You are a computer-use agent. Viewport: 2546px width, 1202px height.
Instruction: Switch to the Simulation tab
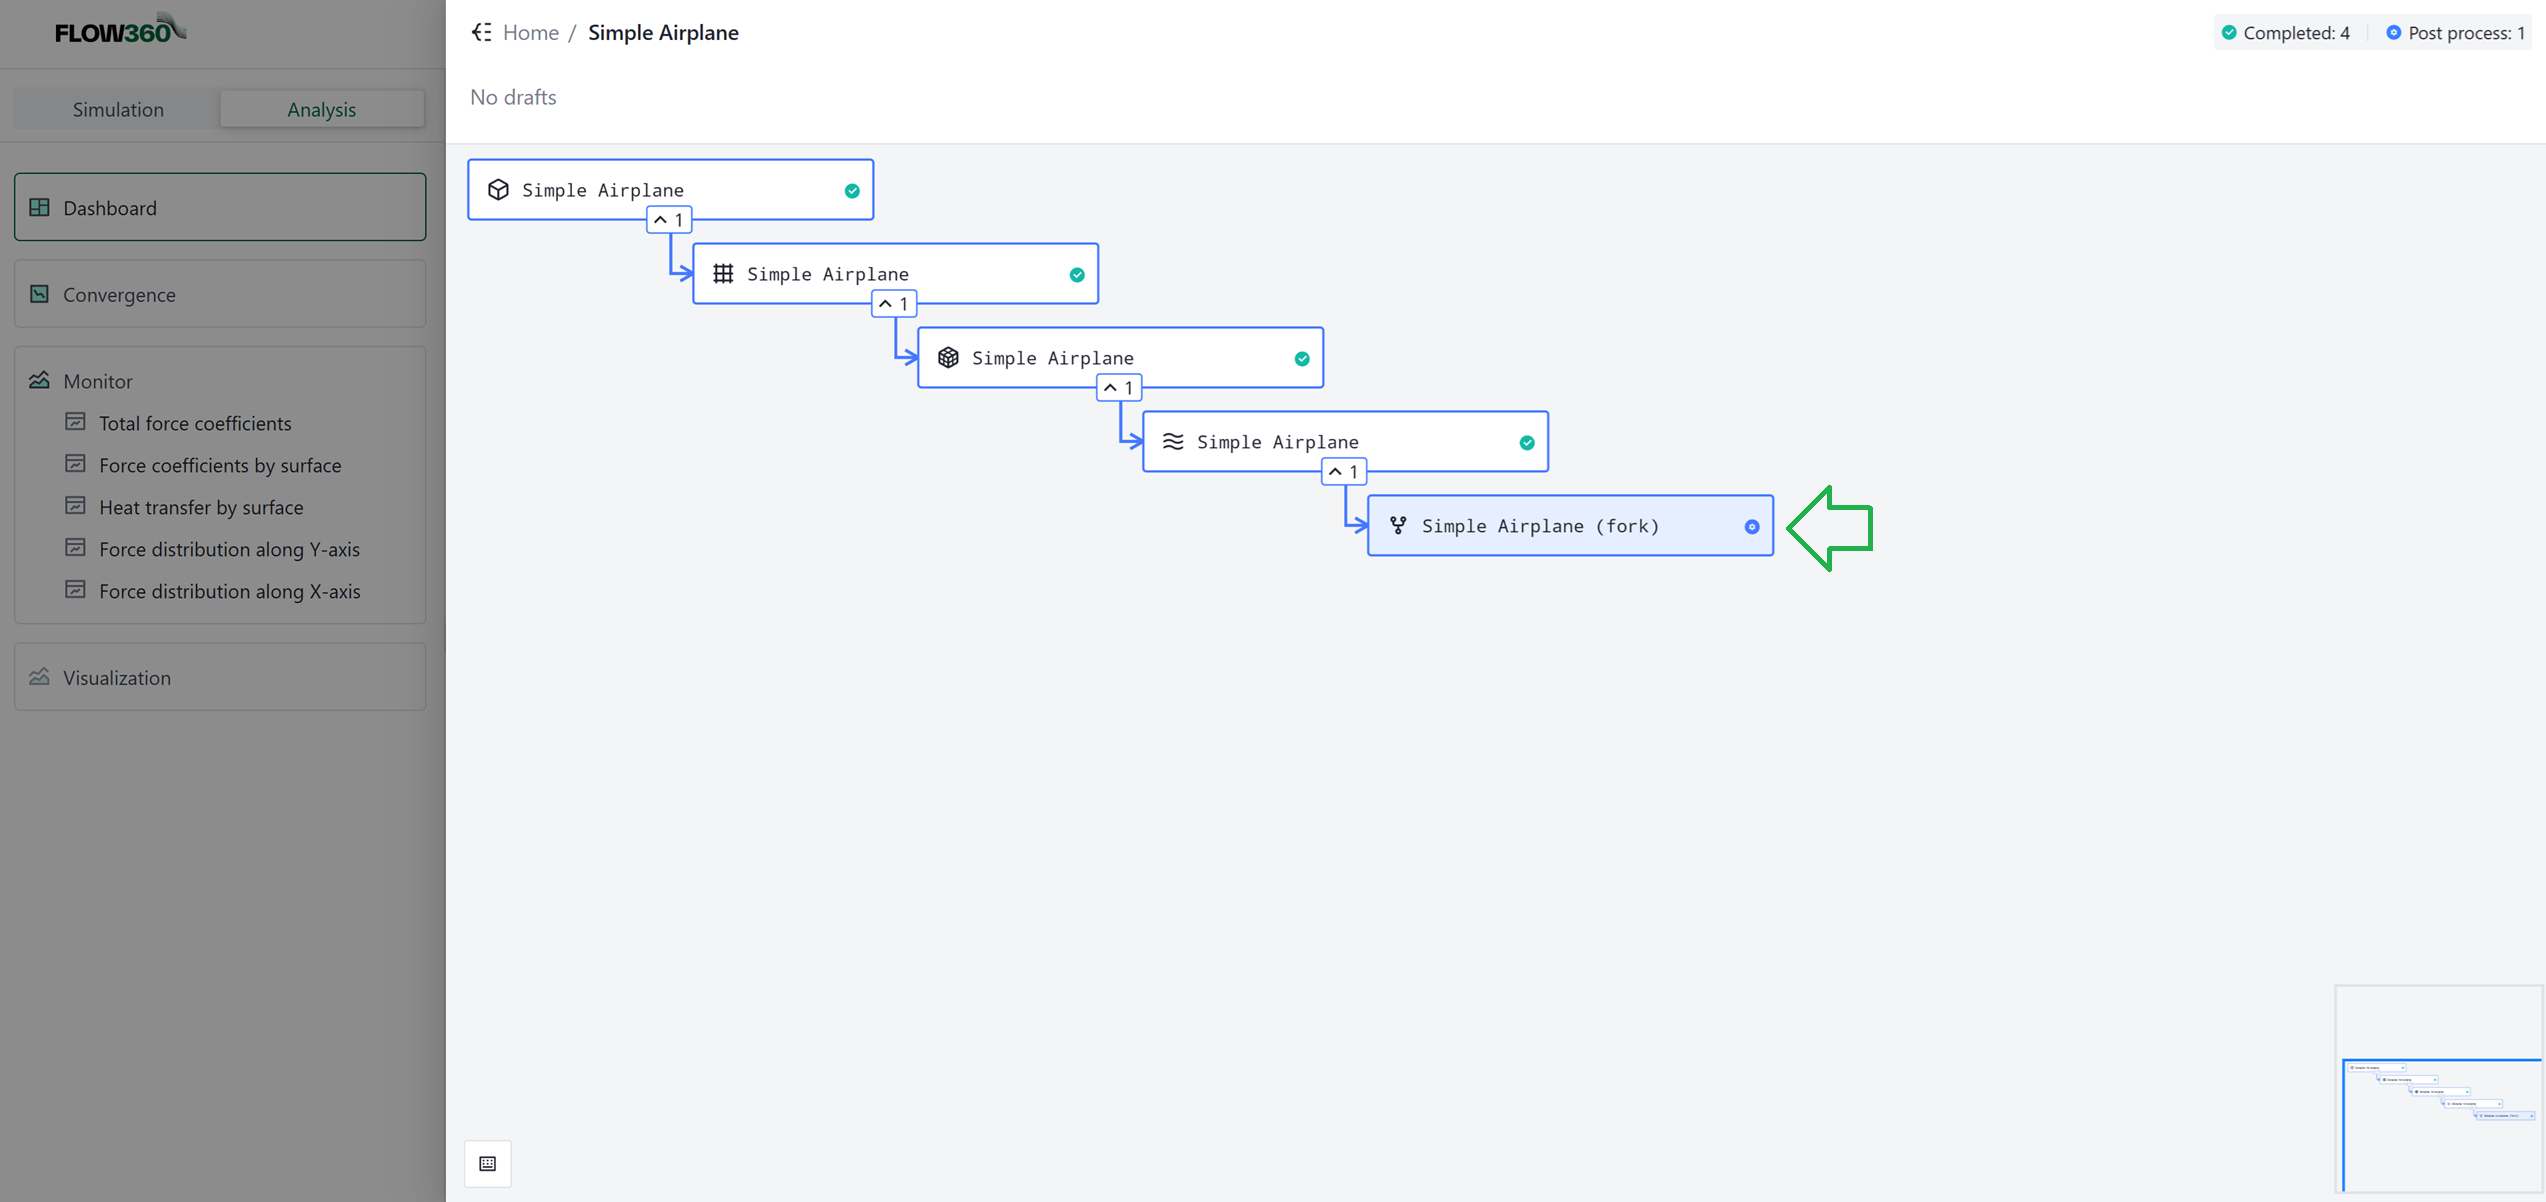coord(118,109)
